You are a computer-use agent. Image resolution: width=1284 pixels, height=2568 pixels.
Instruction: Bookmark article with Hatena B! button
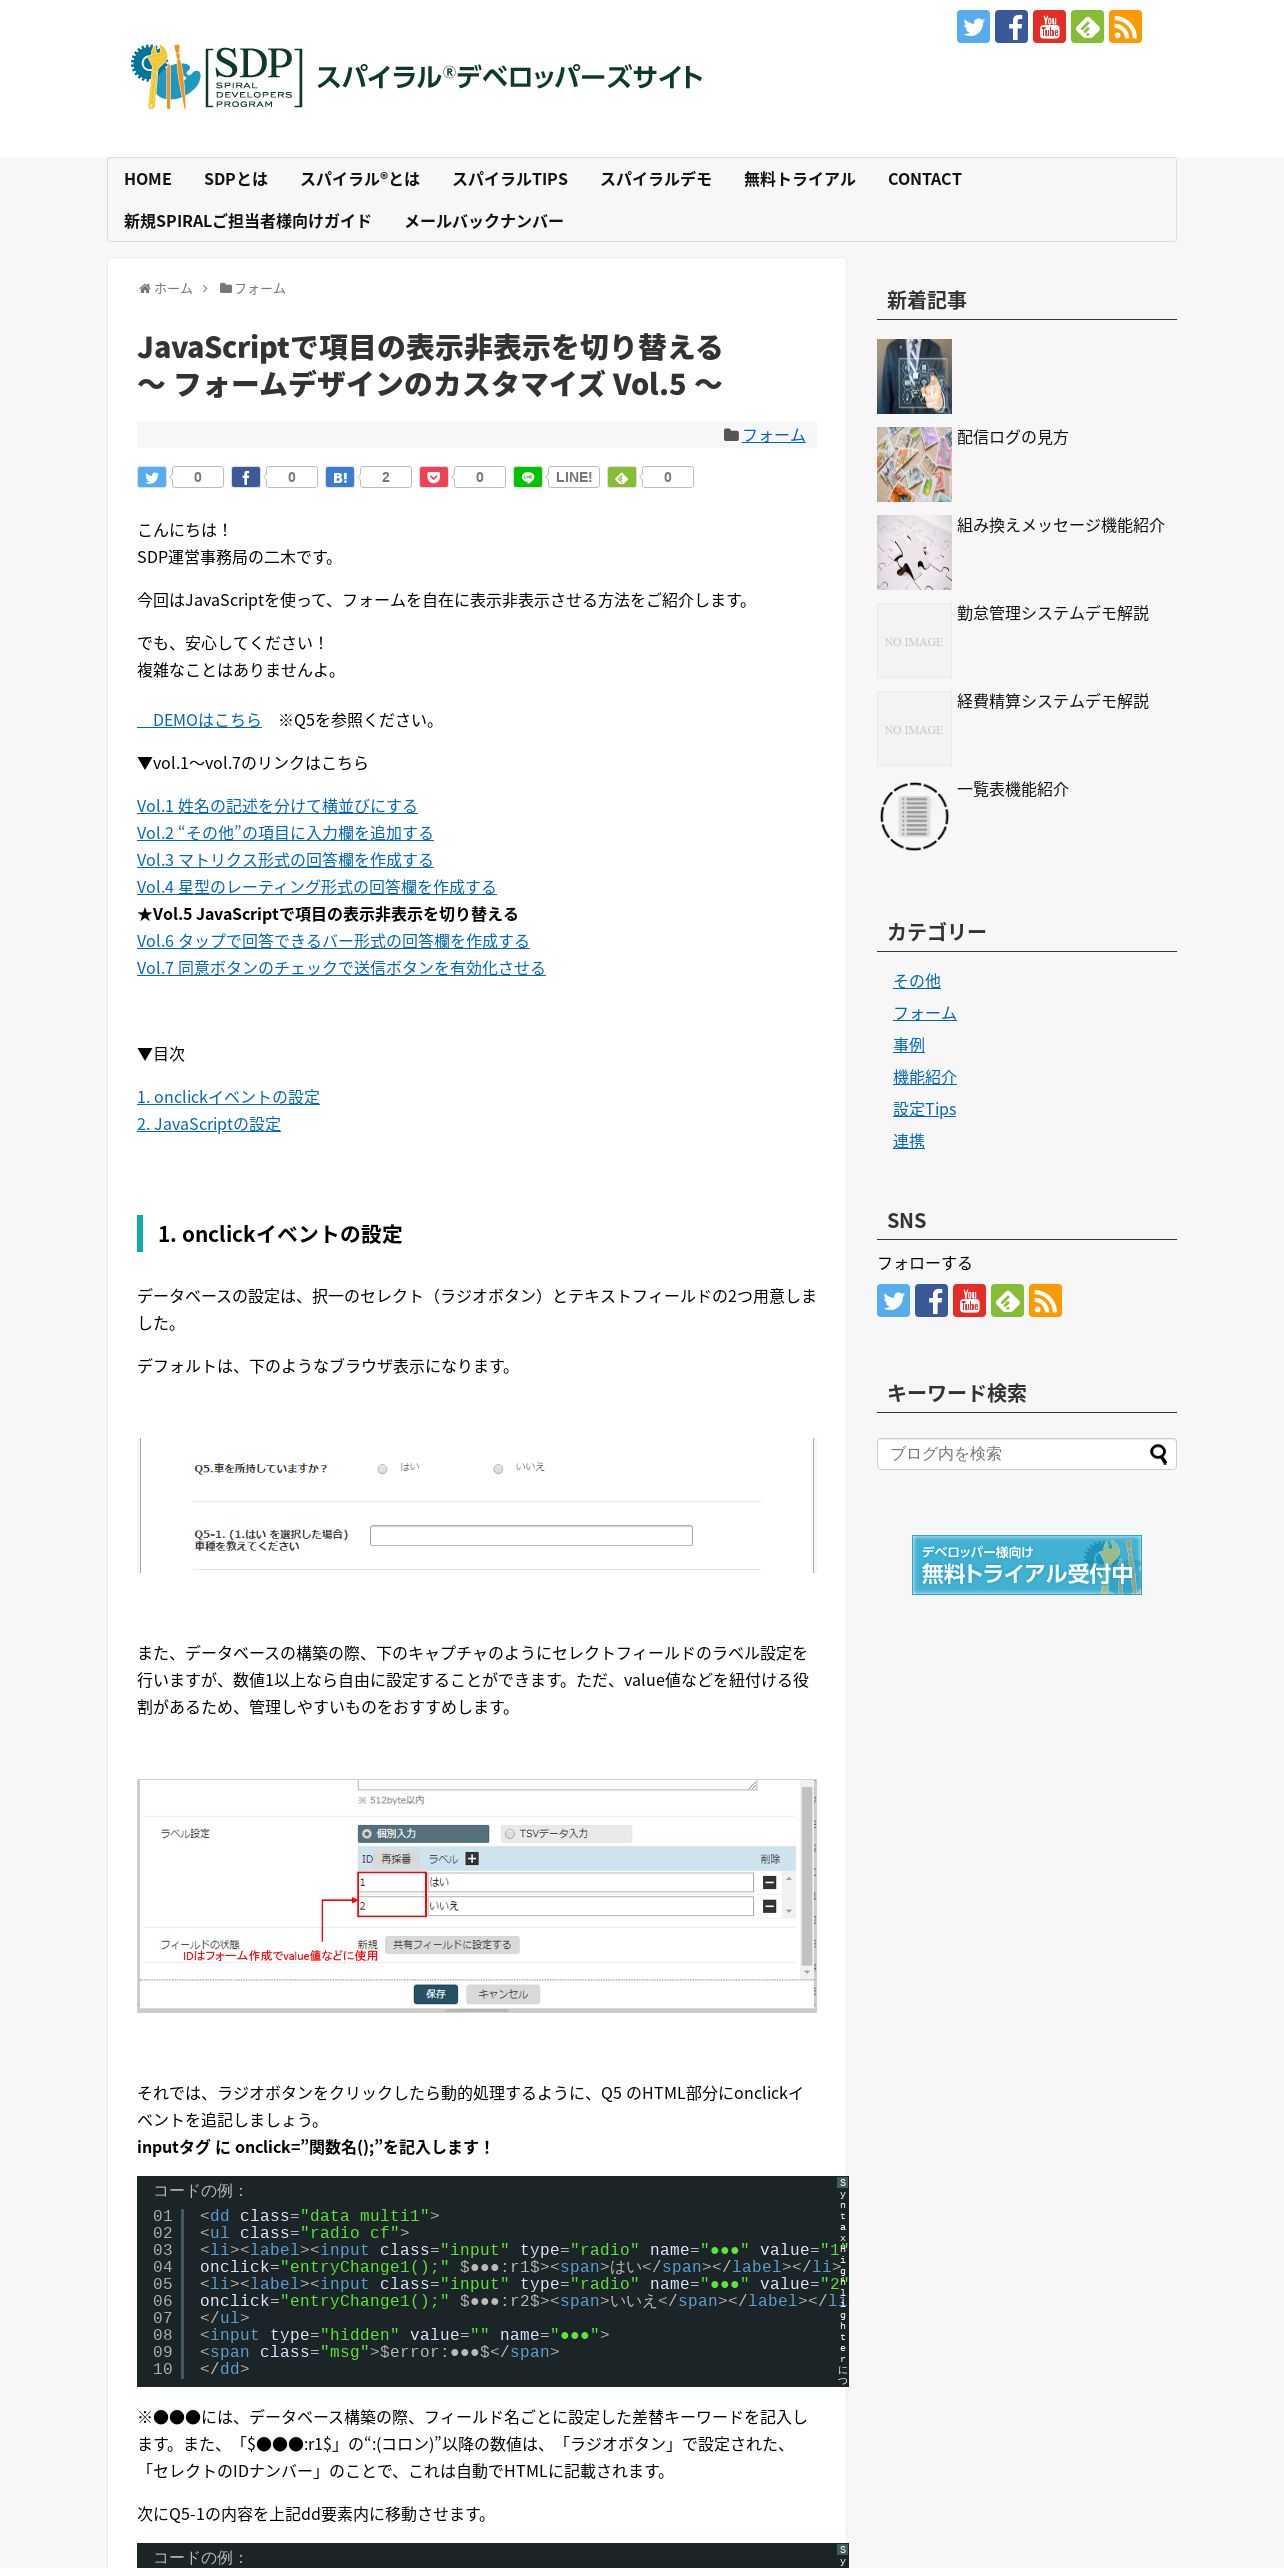[340, 477]
